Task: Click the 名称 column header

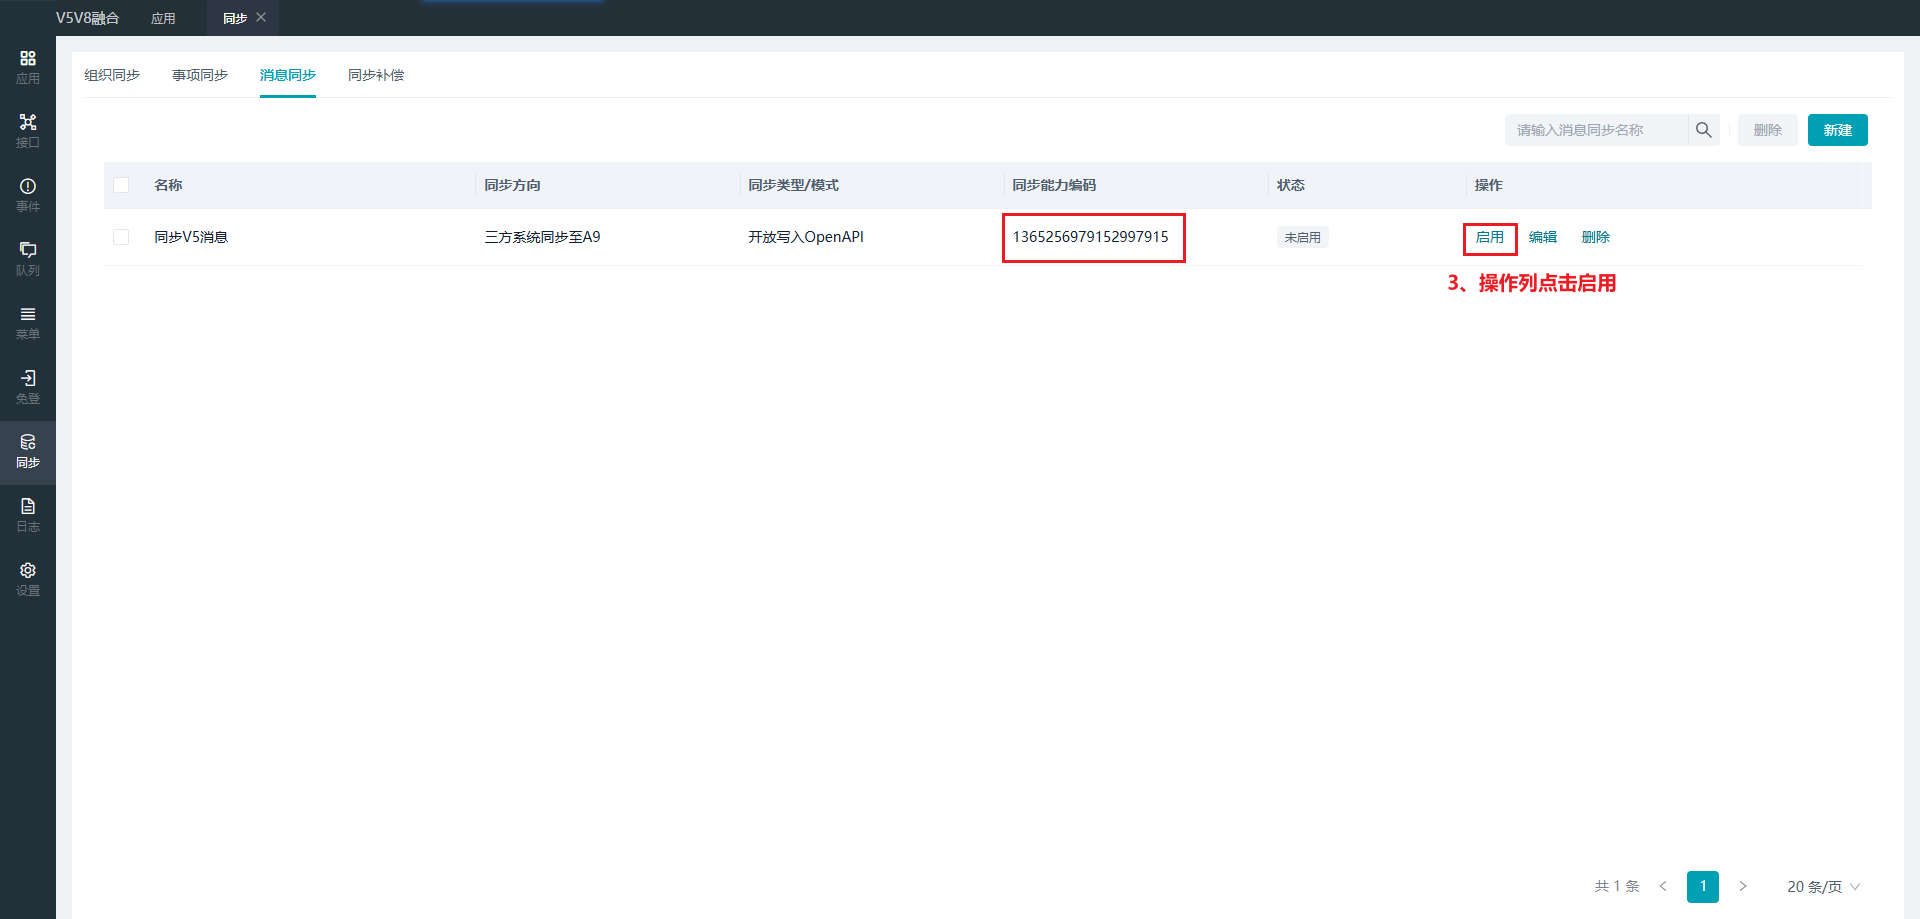Action: pos(168,185)
